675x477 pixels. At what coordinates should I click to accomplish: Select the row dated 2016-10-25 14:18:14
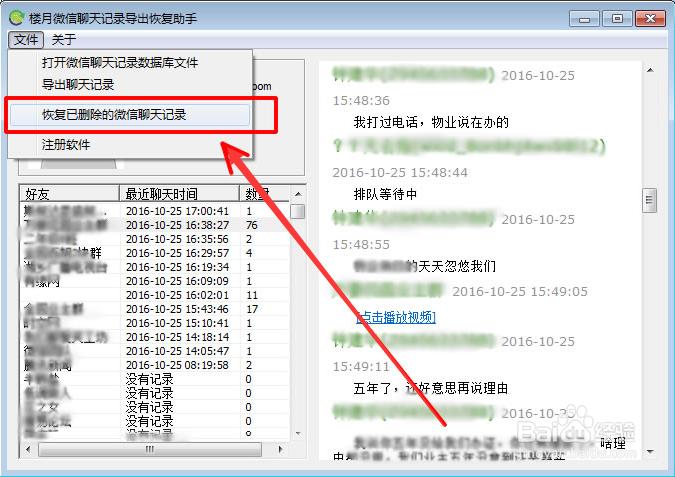coord(155,337)
